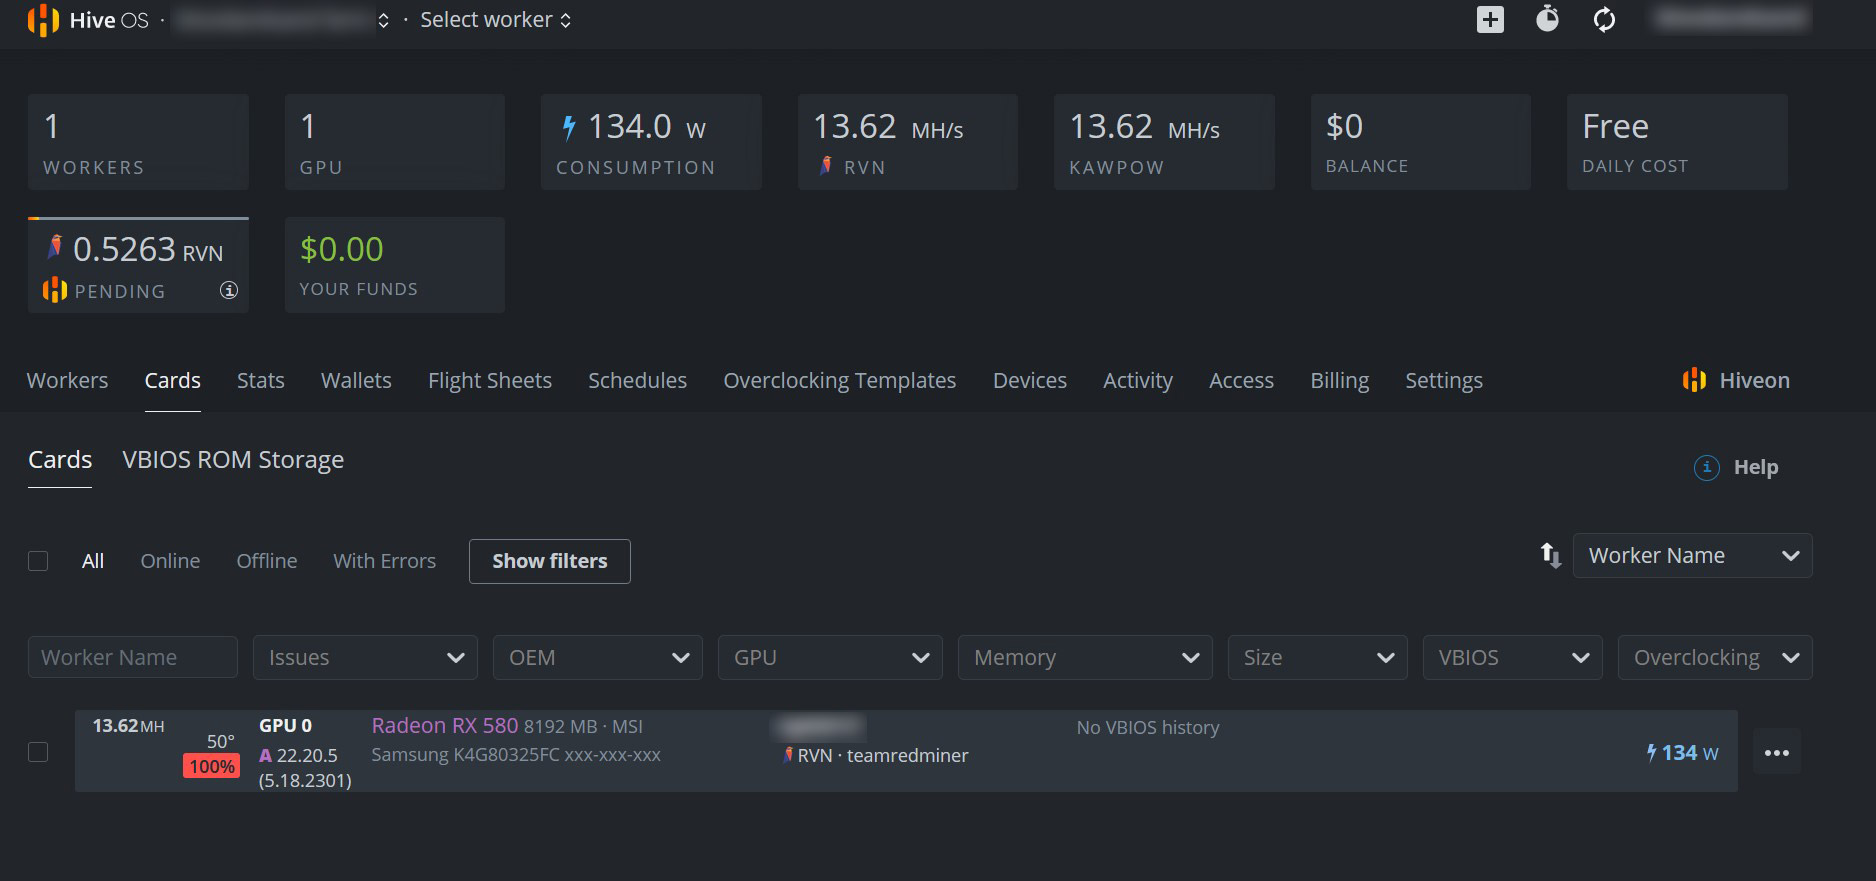Click the lightning icon beside 134 W
Screen dimensions: 1876x881
click(x=1651, y=752)
